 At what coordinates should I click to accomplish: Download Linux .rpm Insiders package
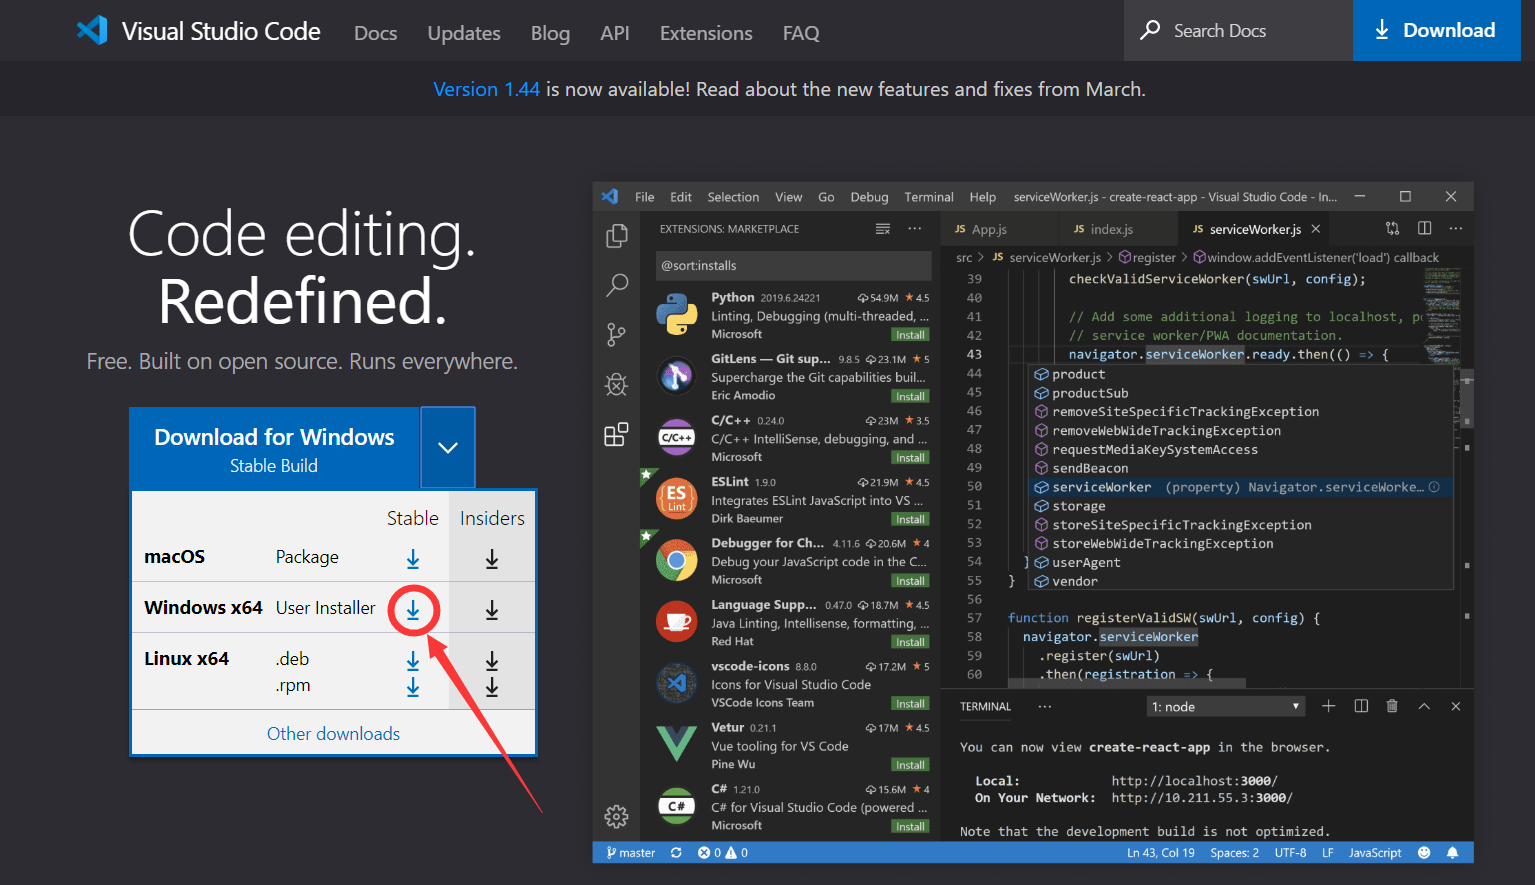tap(492, 687)
